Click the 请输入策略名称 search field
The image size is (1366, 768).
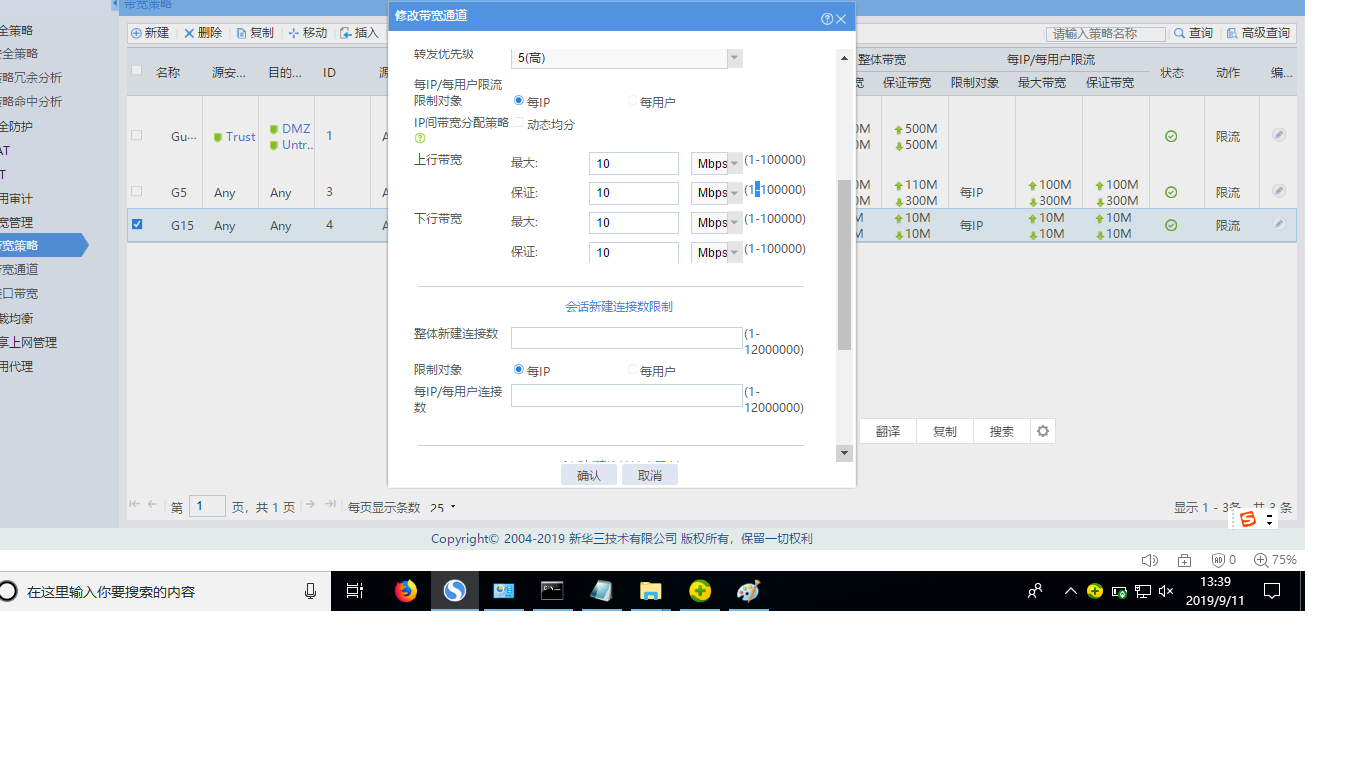[1106, 34]
